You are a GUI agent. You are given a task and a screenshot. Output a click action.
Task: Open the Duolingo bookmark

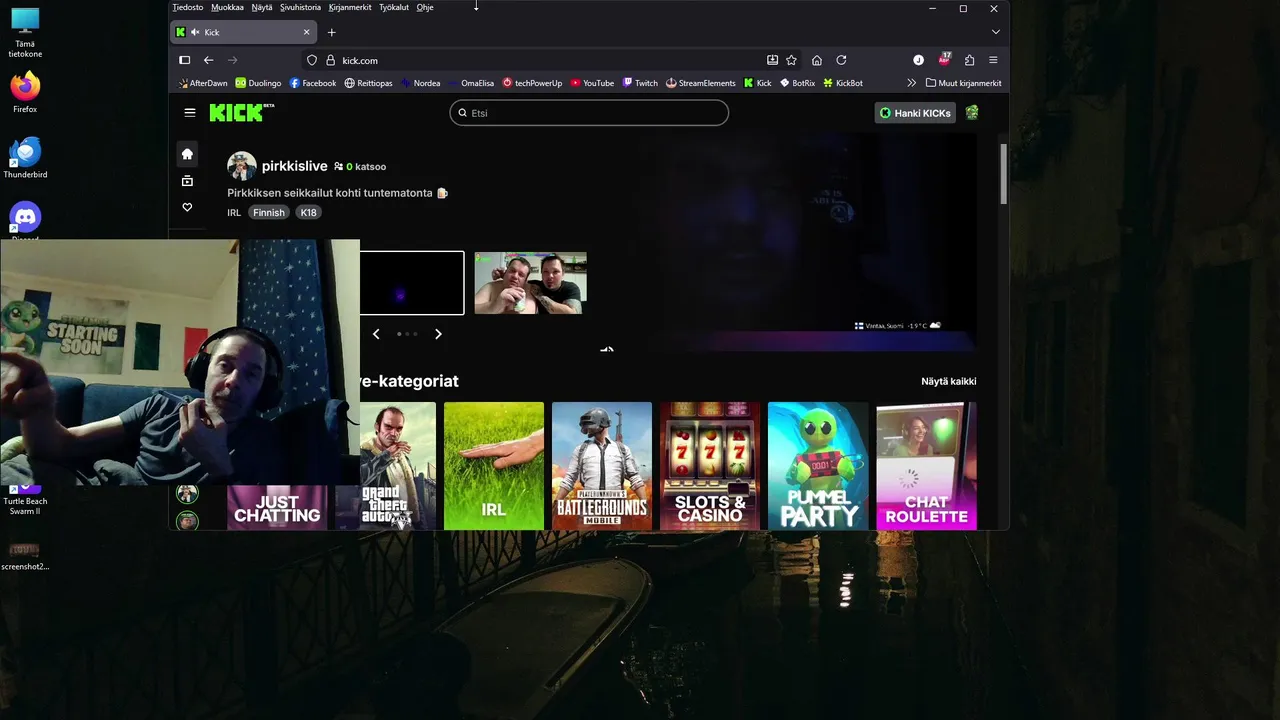(258, 83)
